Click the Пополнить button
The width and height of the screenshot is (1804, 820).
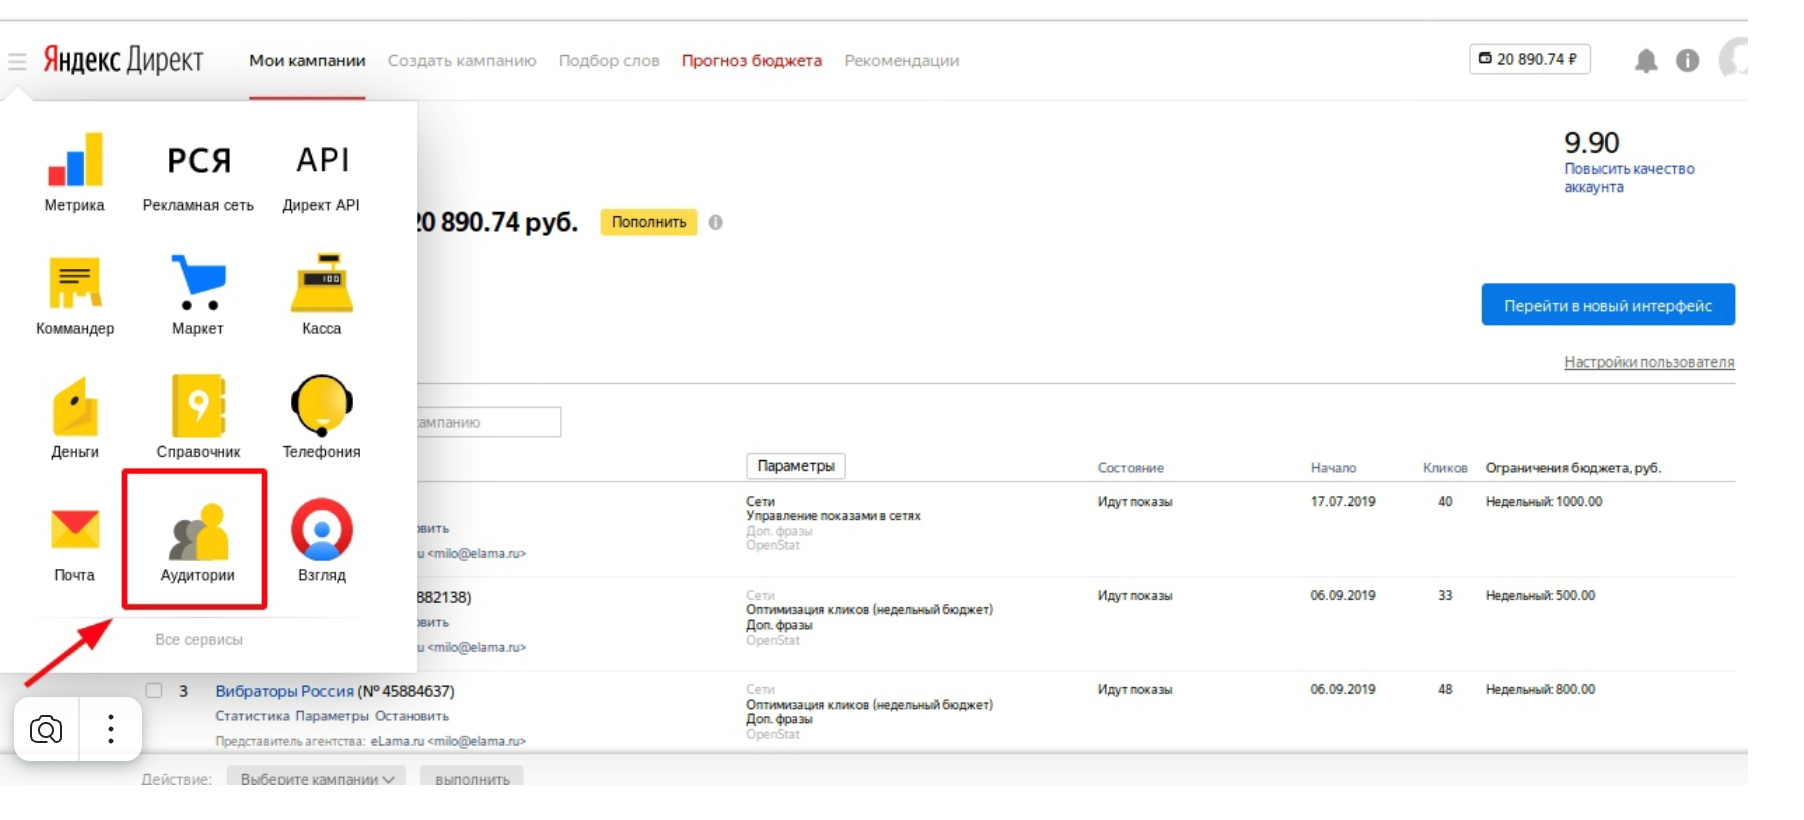click(x=649, y=222)
